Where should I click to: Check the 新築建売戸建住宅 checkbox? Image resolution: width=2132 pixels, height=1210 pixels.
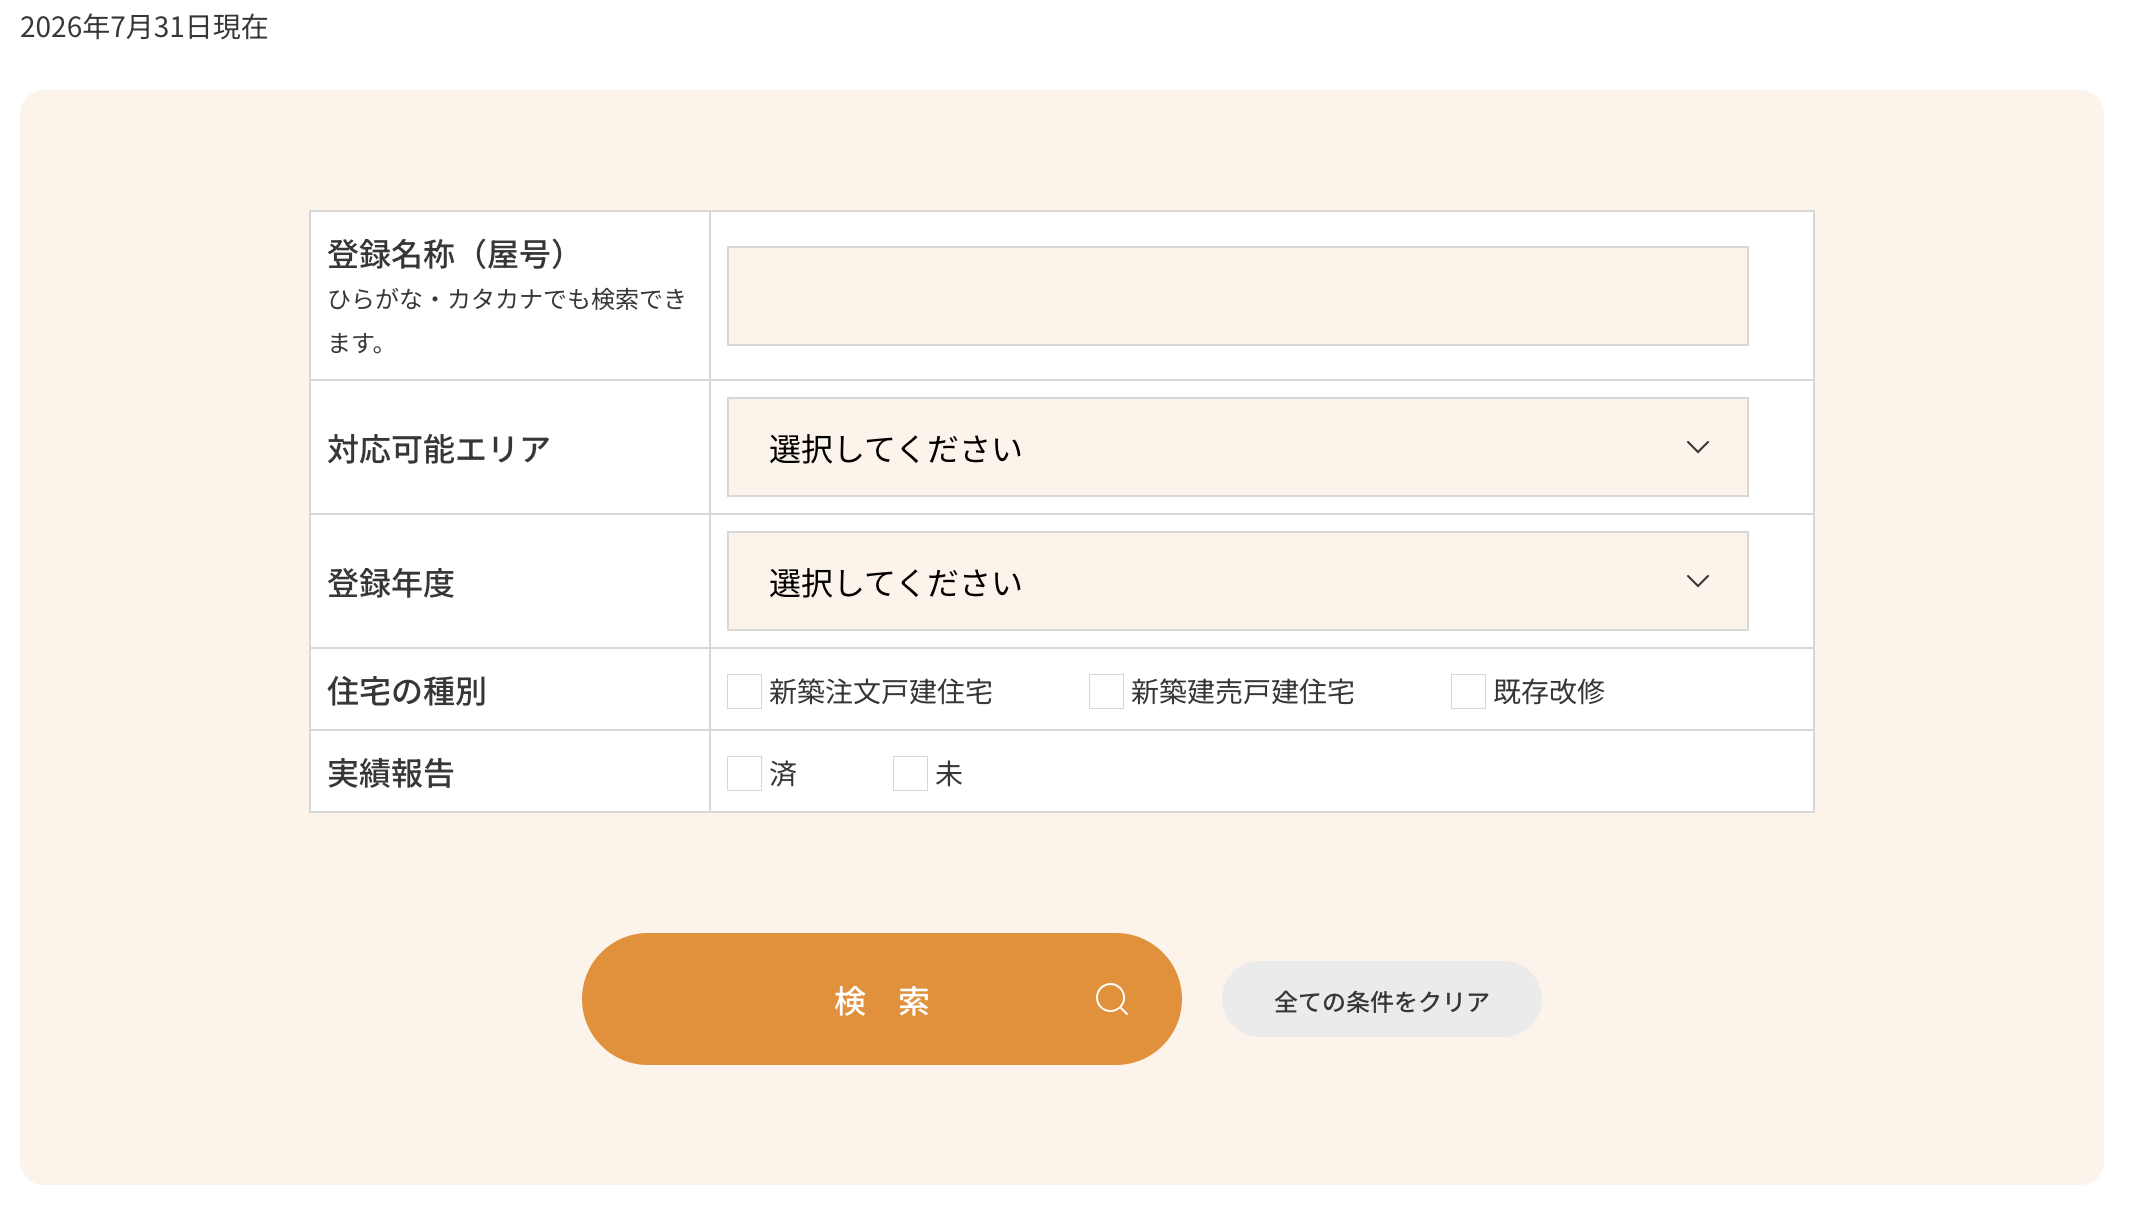pos(1106,691)
